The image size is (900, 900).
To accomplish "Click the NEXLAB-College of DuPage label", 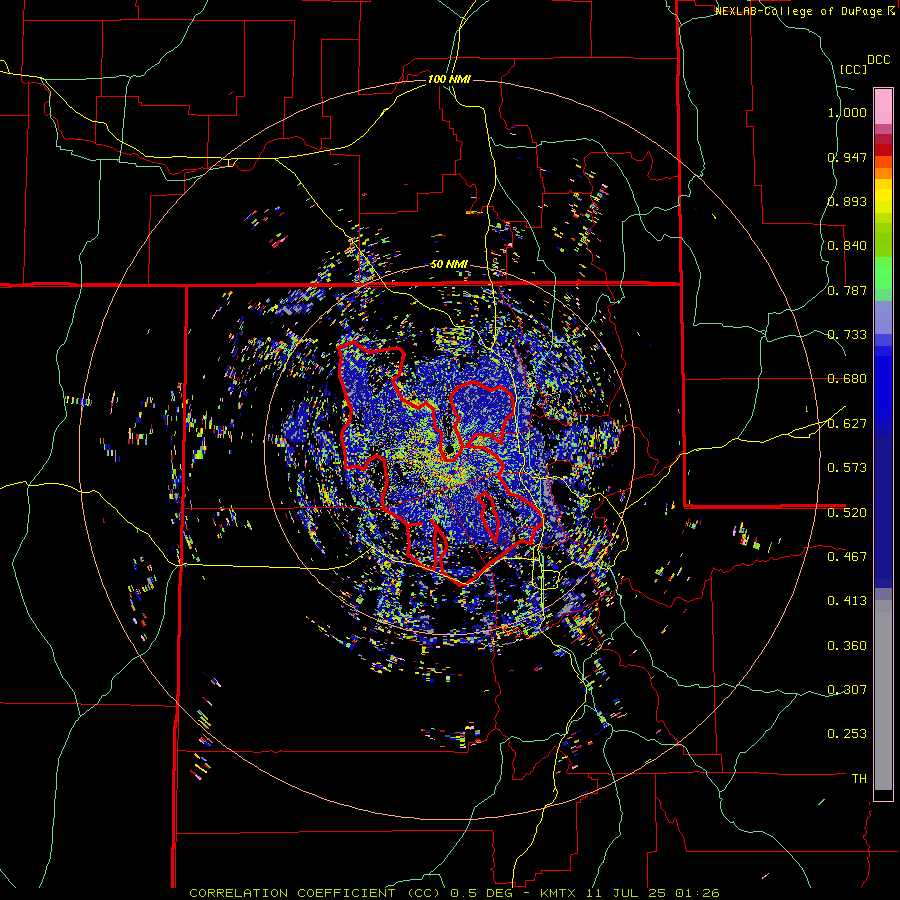I will (799, 11).
